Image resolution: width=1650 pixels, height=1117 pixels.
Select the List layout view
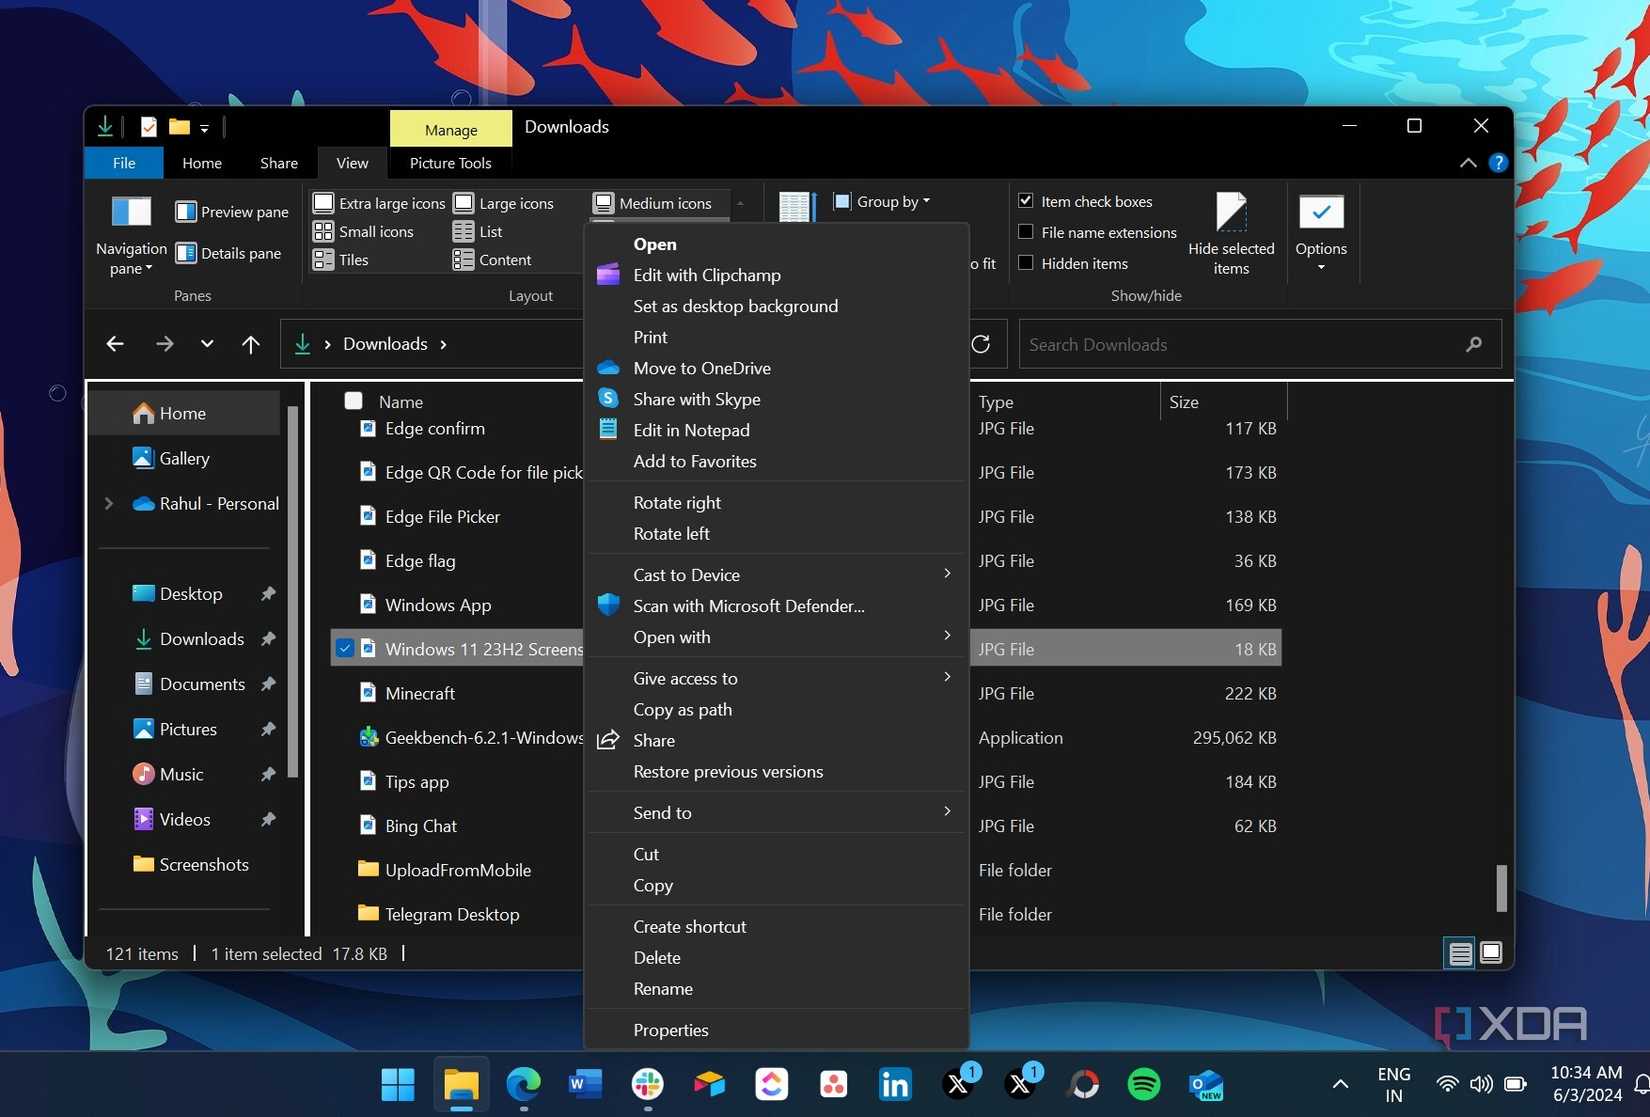pyautogui.click(x=487, y=231)
